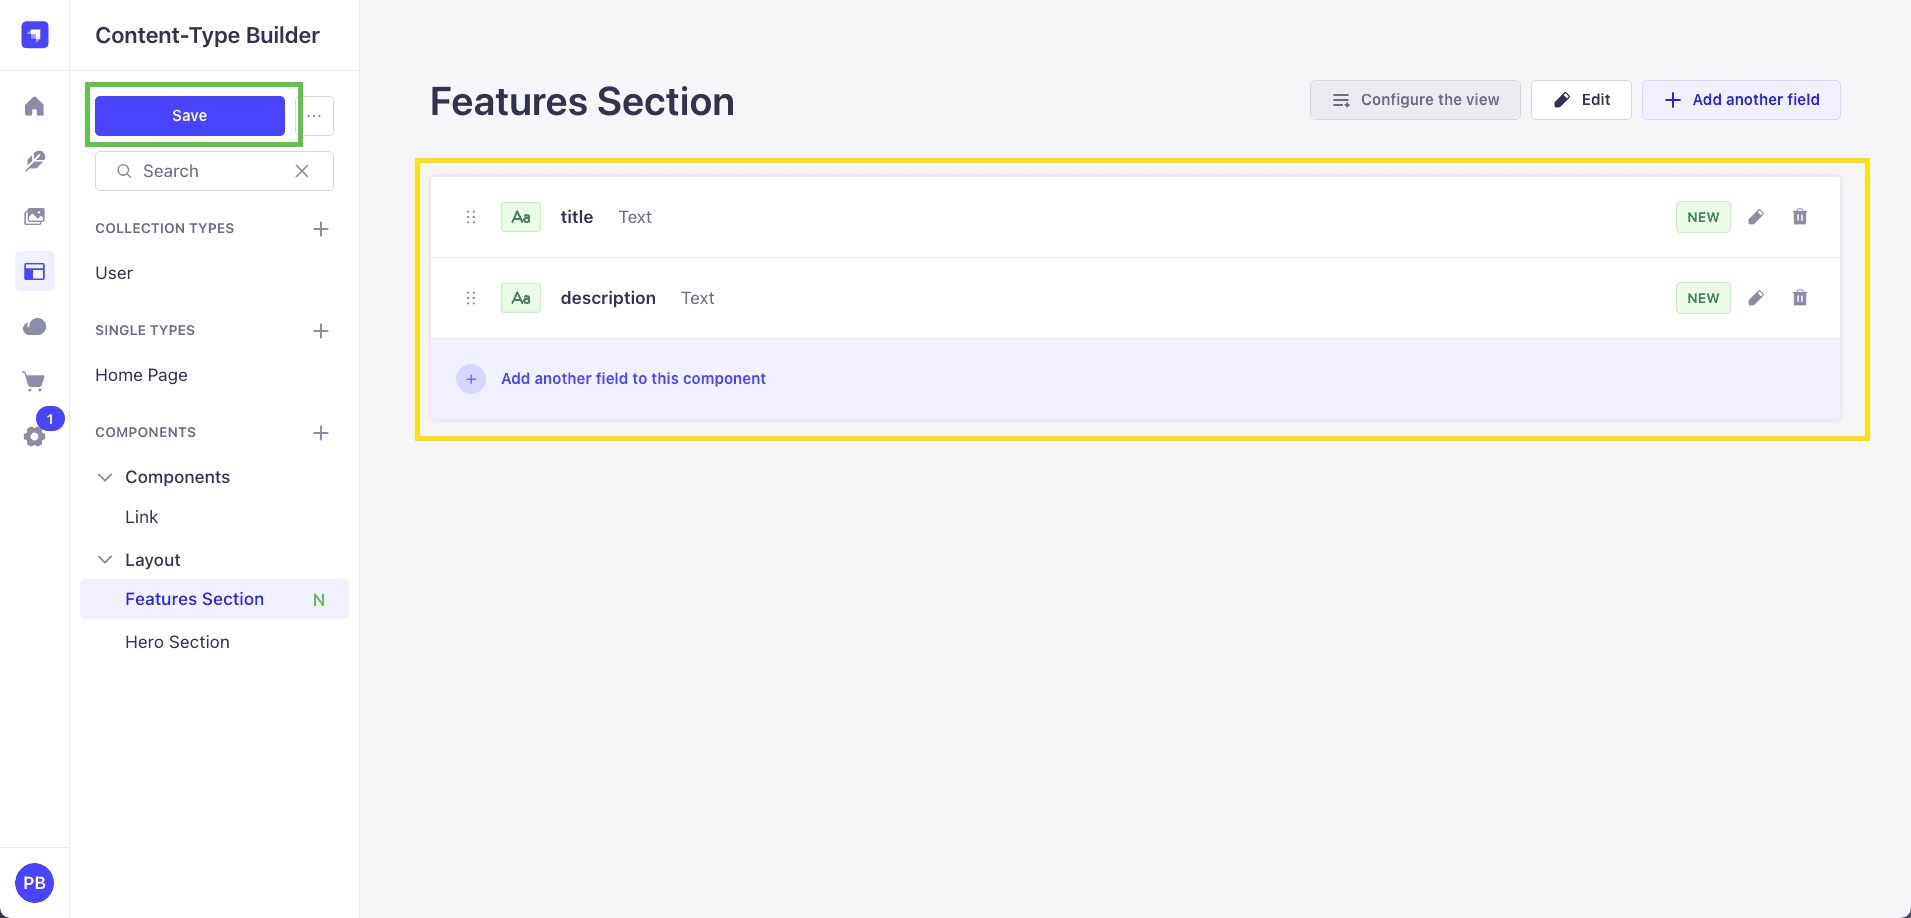
Task: Clear search with the X icon
Action: (x=302, y=171)
